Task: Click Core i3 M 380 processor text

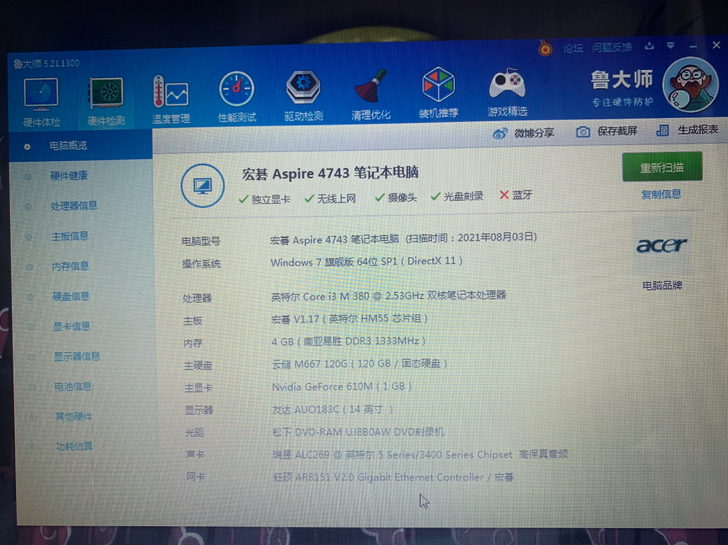Action: point(388,296)
